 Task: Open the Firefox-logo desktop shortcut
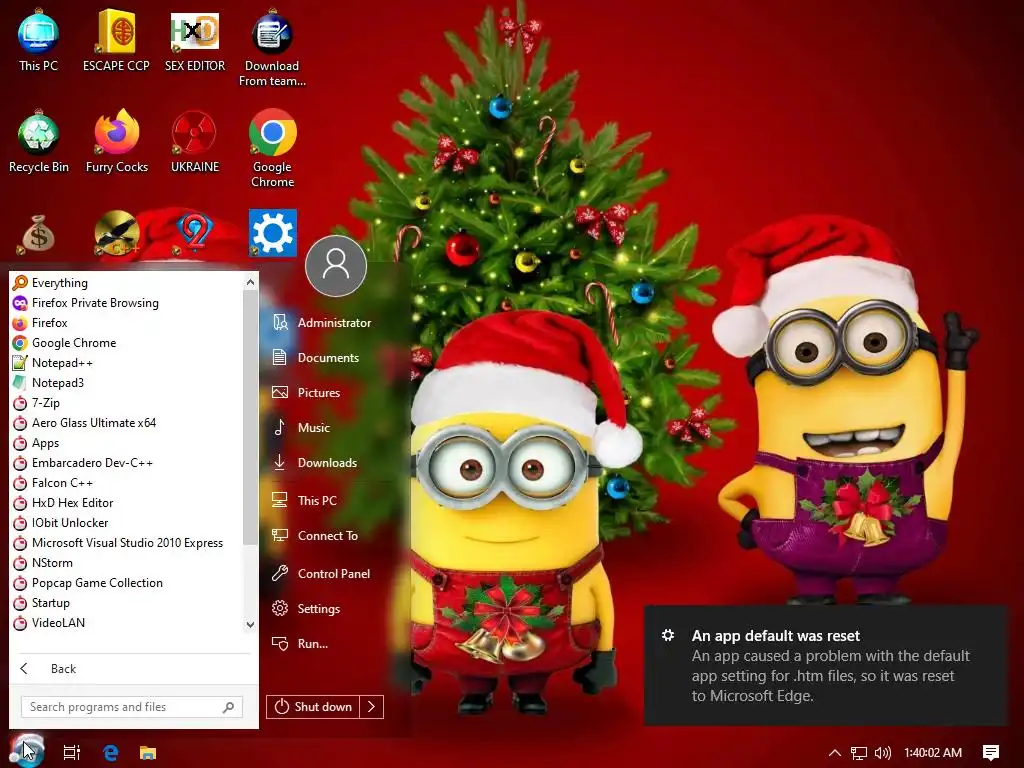point(116,141)
